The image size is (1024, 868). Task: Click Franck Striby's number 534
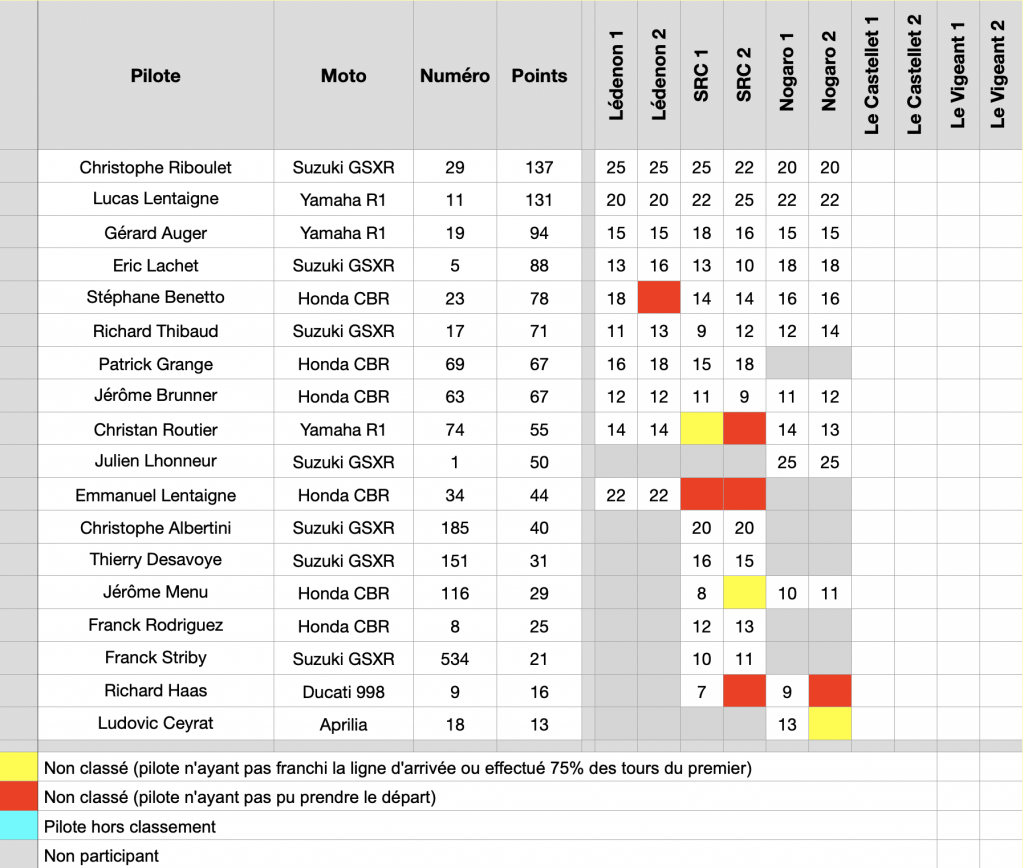[455, 659]
